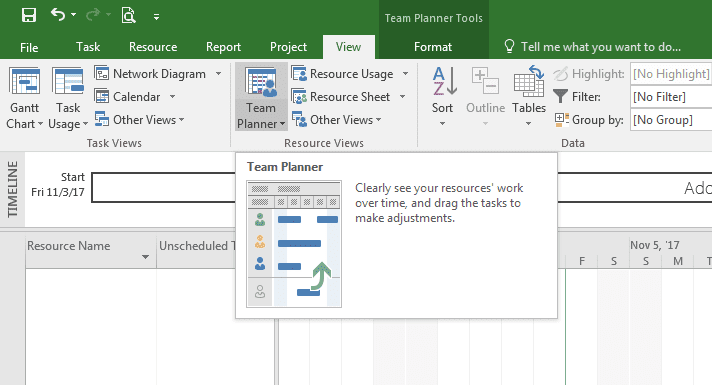Viewport: 712px width, 385px height.
Task: Click the Tell me what you want to do box
Action: click(601, 47)
